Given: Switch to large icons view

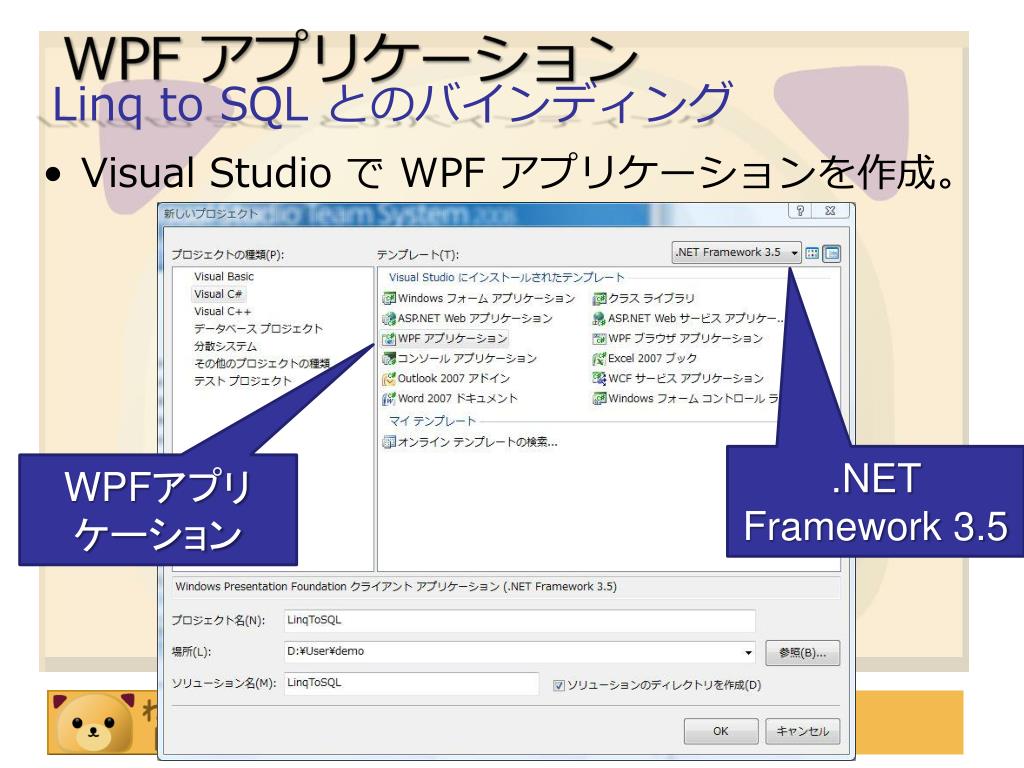Looking at the screenshot, I should 812,253.
